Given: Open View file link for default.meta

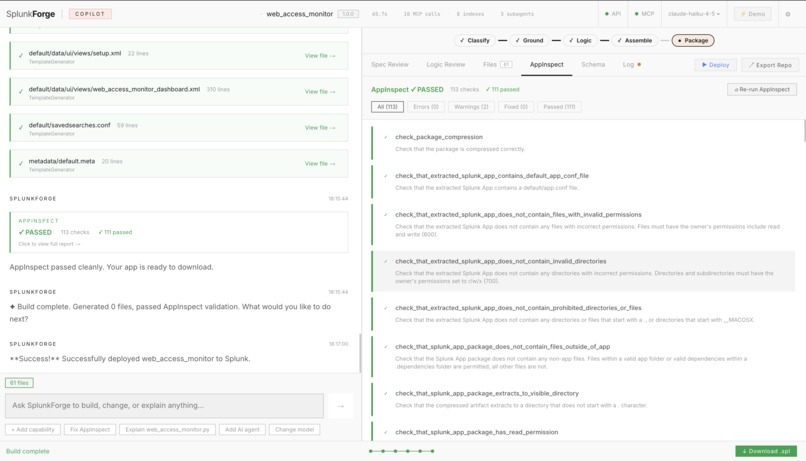Looking at the screenshot, I should coord(320,163).
